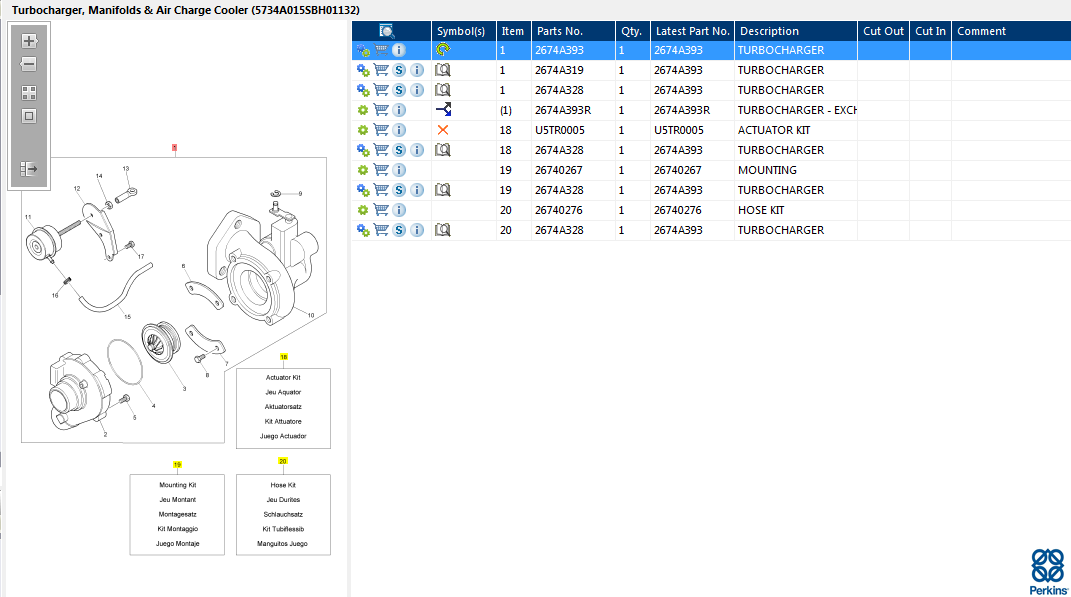Click cart icon on item 20 2674A328 row
1071x597 pixels.
coord(381,230)
